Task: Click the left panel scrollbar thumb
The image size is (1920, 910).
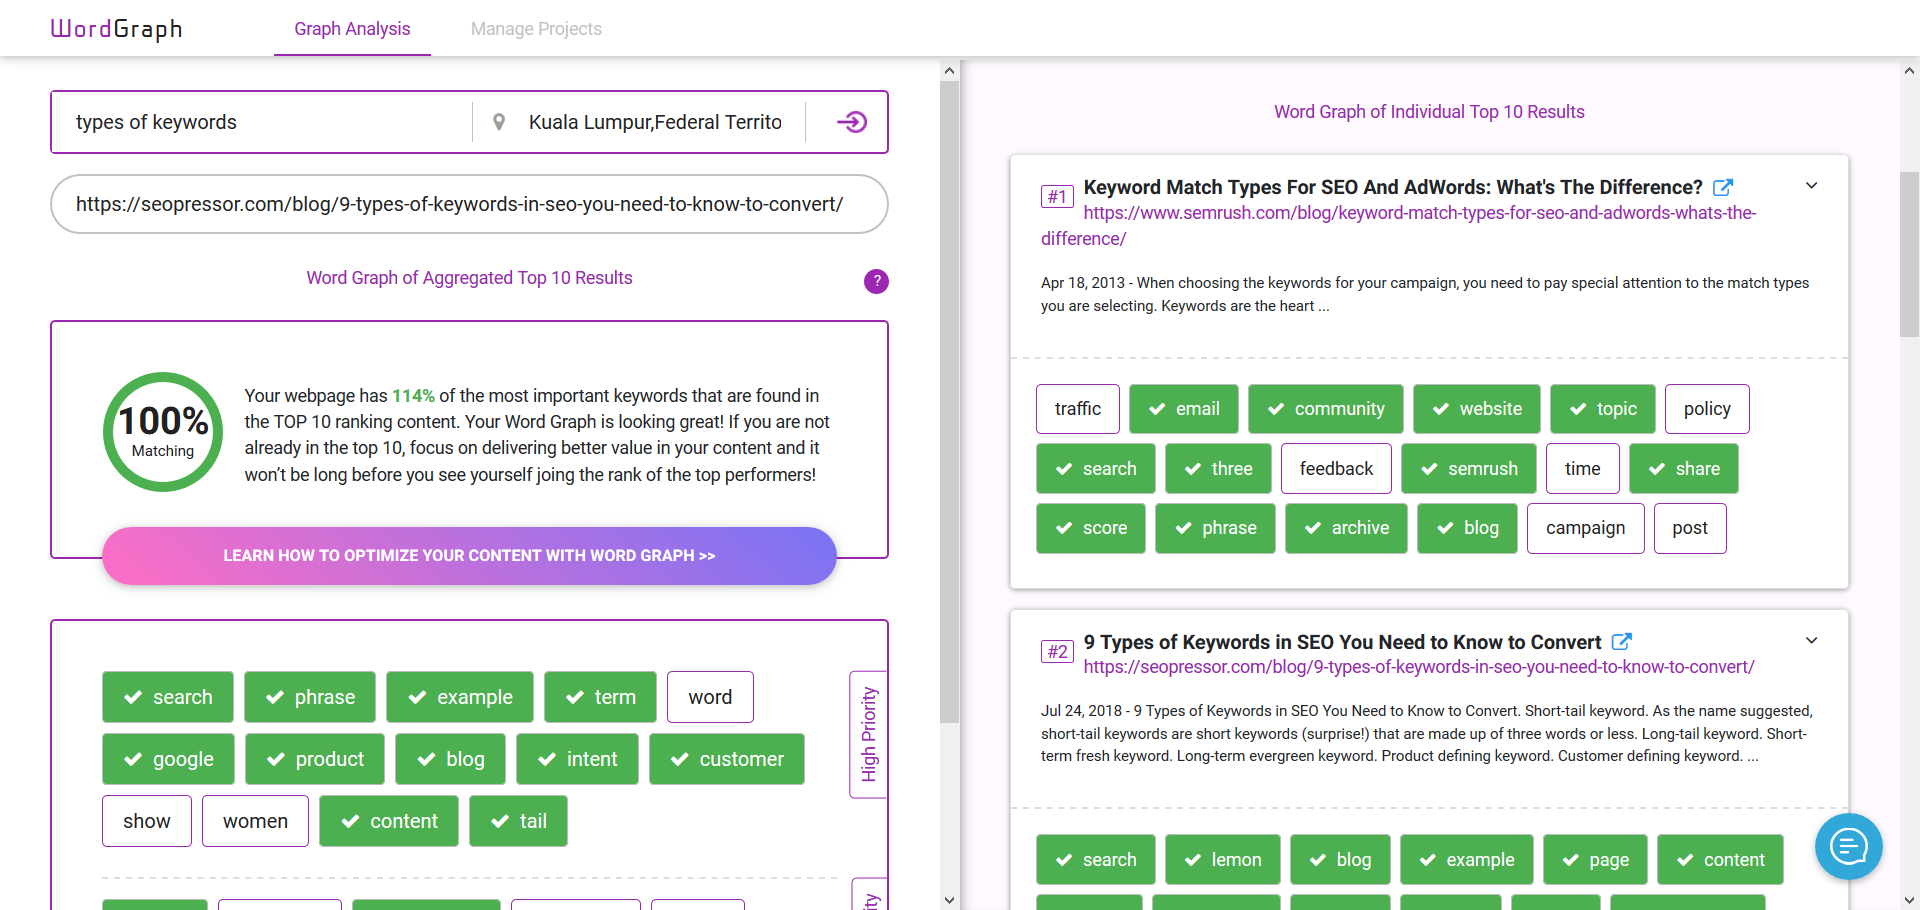Action: point(949,401)
